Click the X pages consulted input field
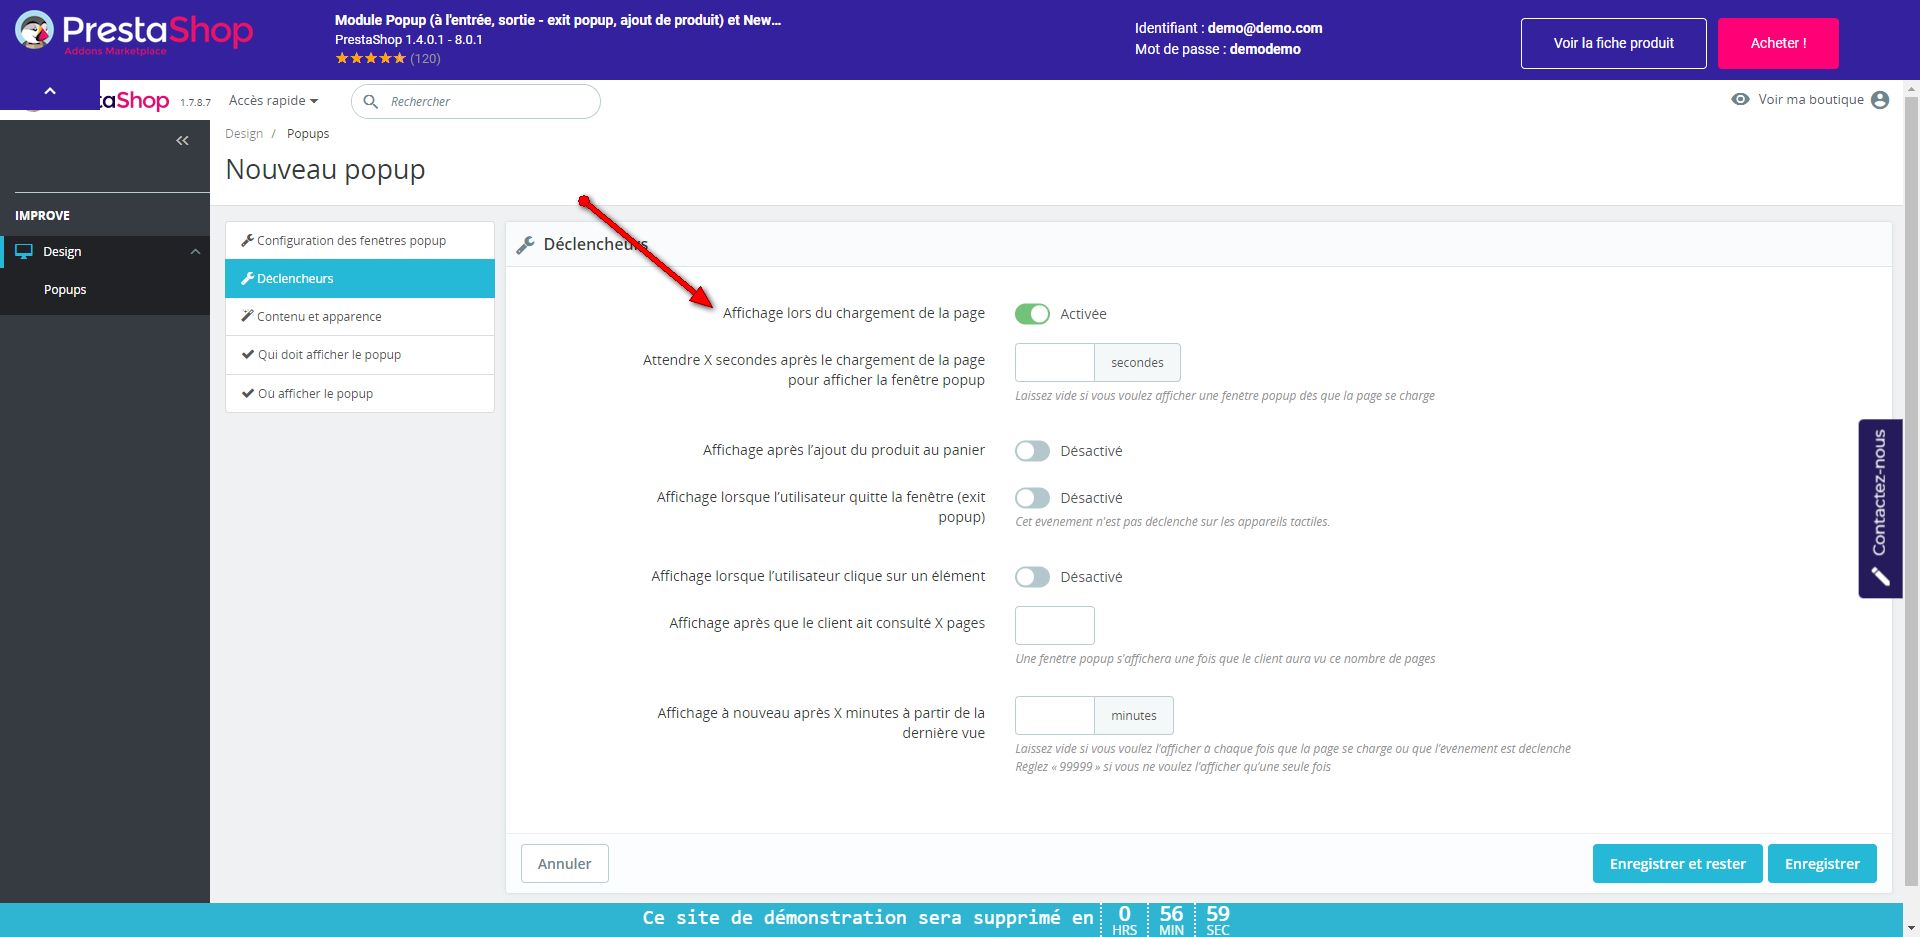The image size is (1920, 937). (x=1055, y=626)
